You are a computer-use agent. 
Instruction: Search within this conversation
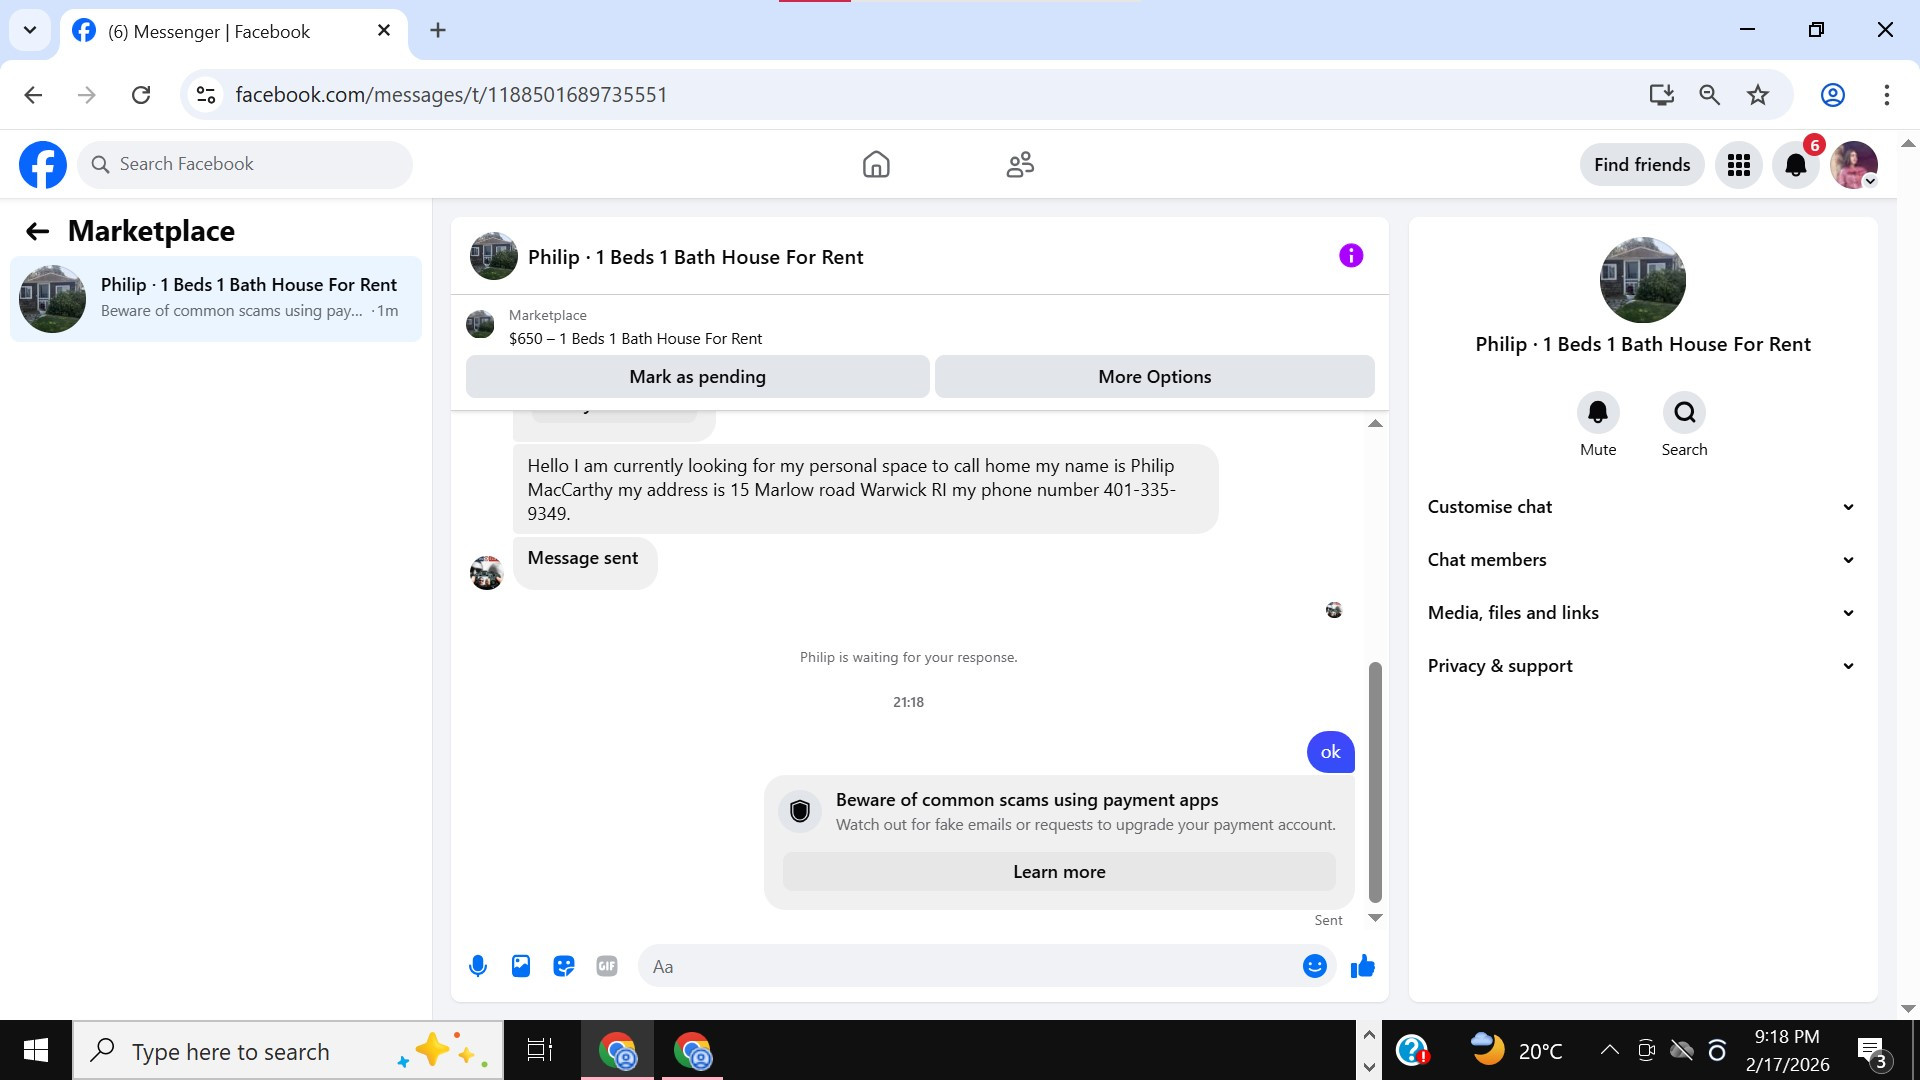(1684, 413)
